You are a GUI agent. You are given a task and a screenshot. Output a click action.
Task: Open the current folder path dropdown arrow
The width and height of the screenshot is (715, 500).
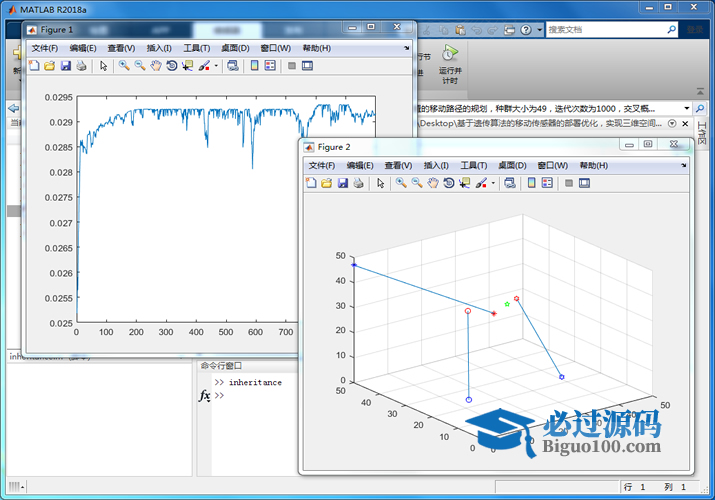[686, 108]
